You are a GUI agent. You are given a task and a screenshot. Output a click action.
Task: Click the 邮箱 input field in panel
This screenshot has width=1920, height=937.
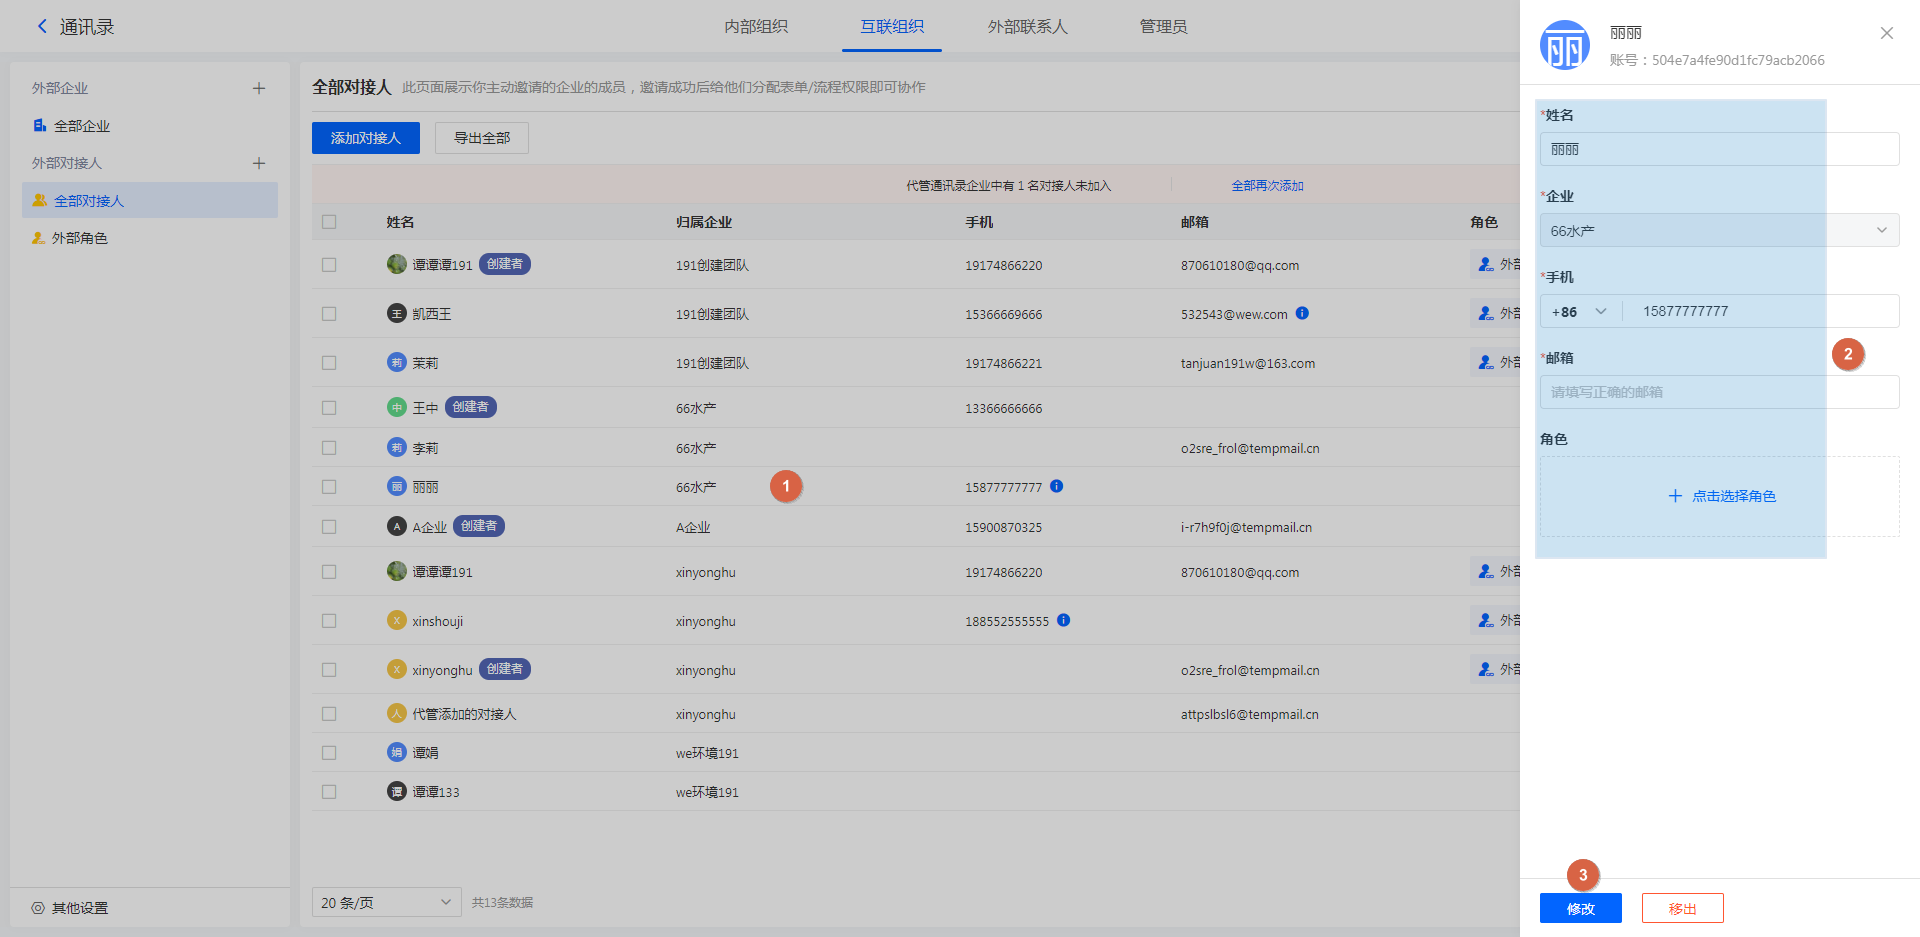1718,392
